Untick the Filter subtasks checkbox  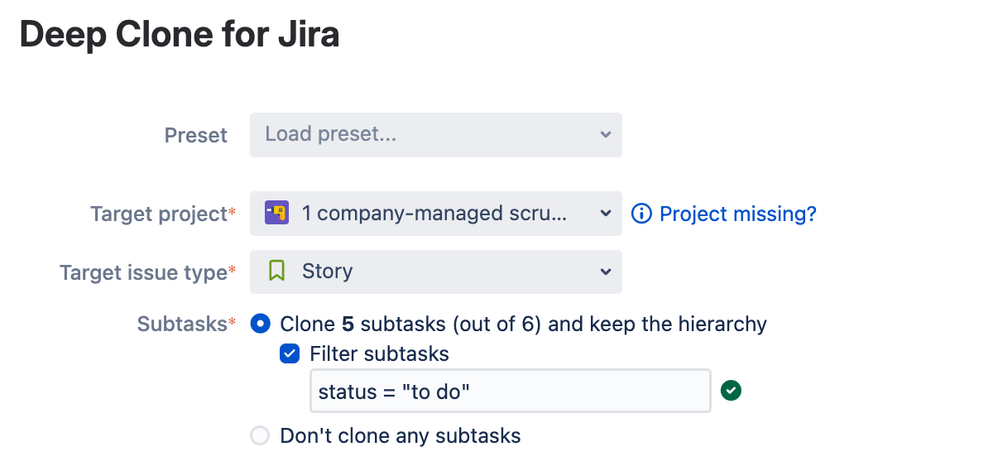[290, 353]
